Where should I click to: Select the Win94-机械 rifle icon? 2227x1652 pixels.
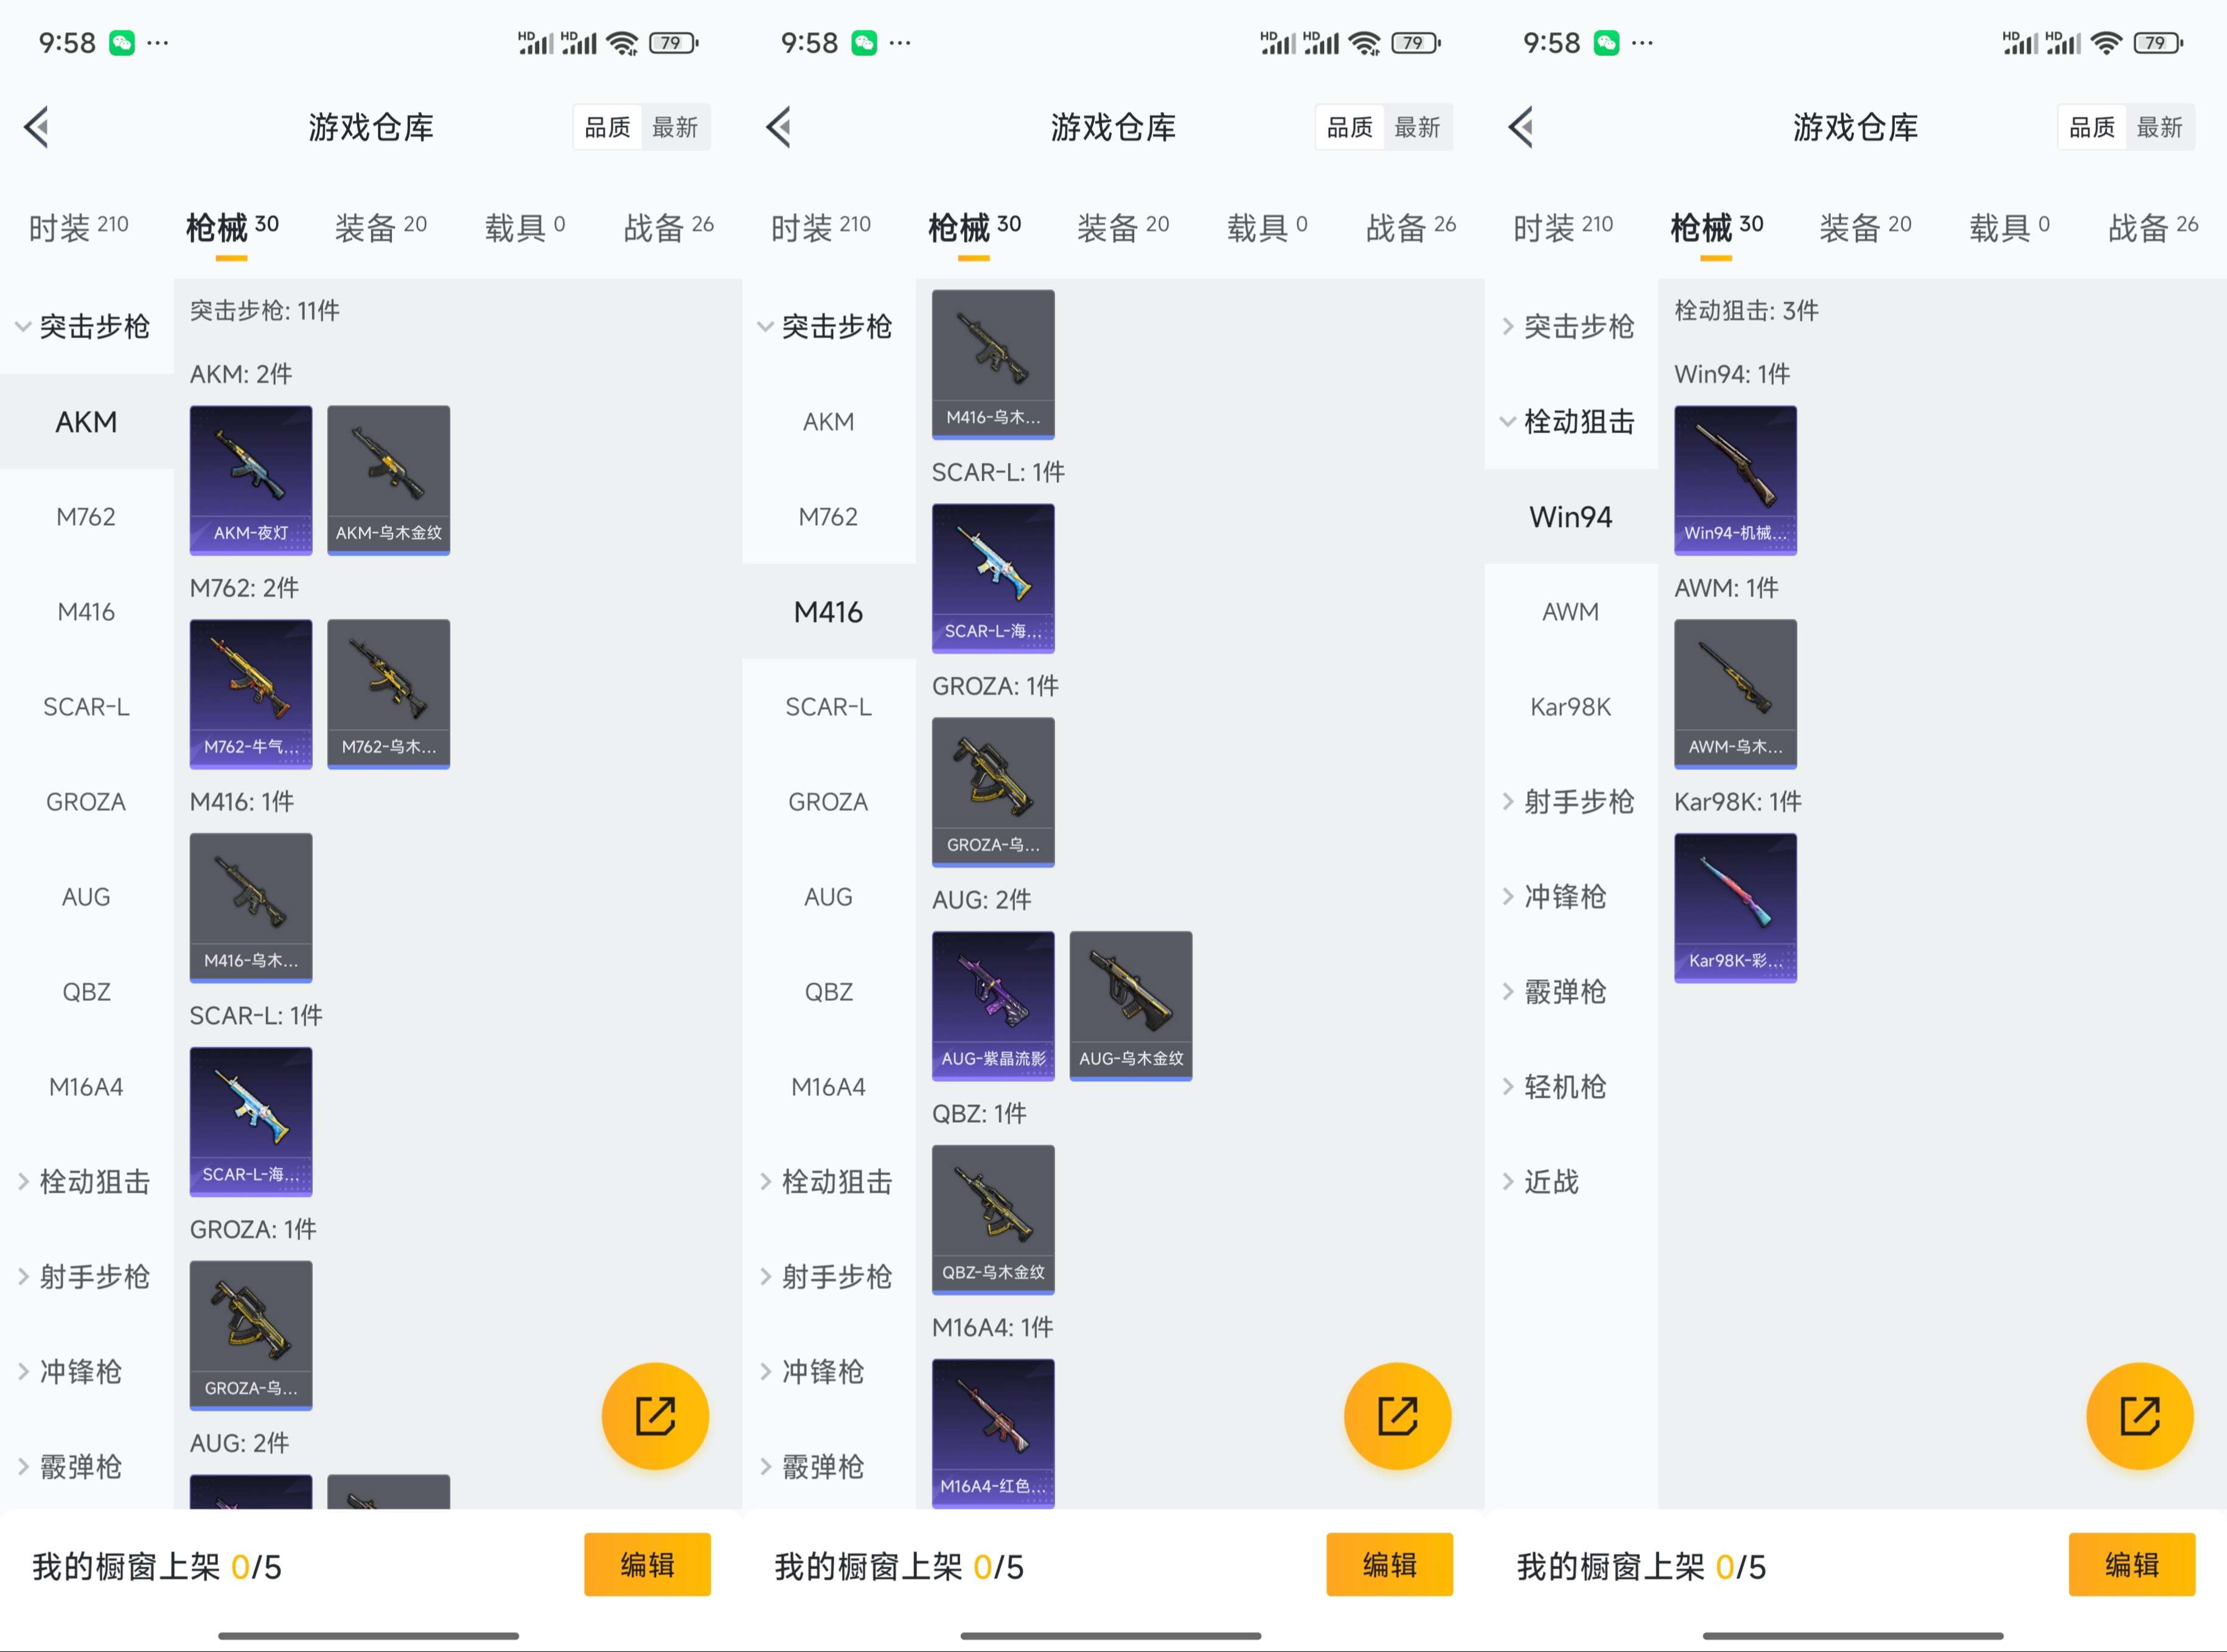click(x=1735, y=481)
